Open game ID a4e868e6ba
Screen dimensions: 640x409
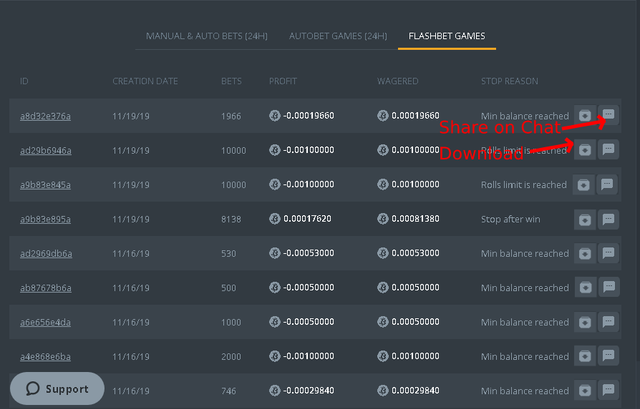pyautogui.click(x=45, y=356)
